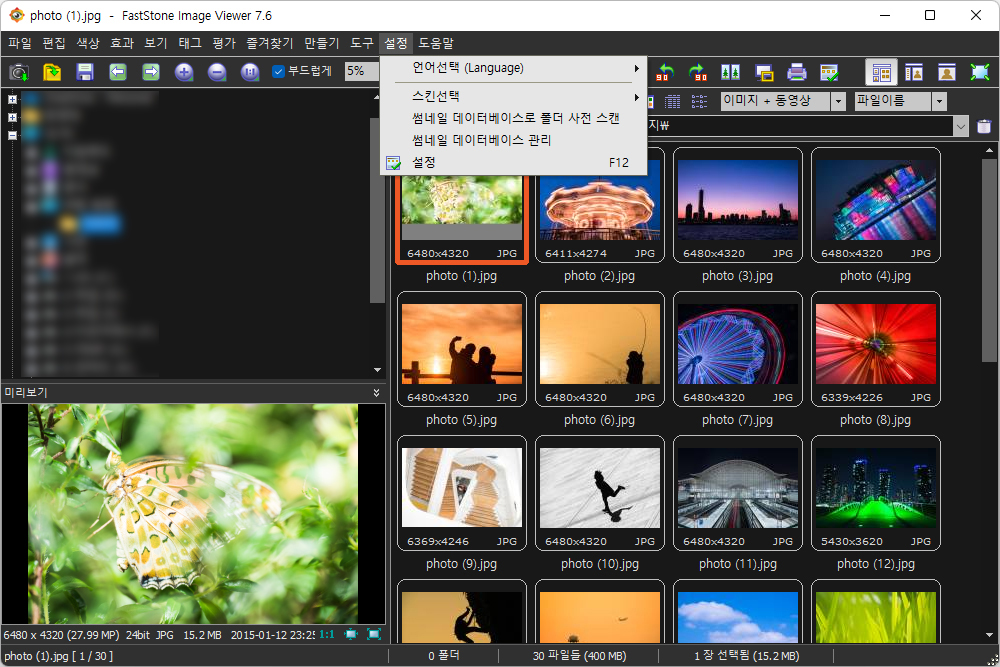Image resolution: width=1000 pixels, height=667 pixels.
Task: Click the actual size 1:1 icon
Action: tap(250, 72)
